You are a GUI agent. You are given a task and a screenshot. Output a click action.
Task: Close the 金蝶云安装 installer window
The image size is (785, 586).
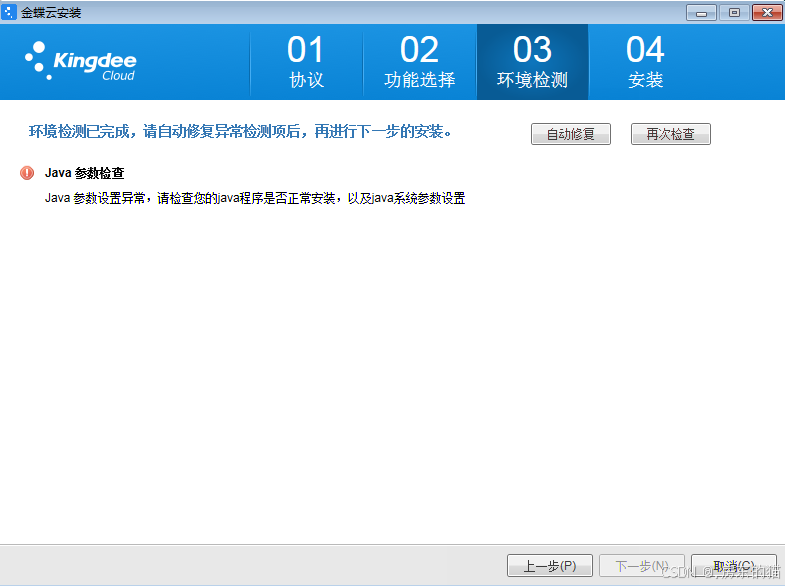[x=767, y=13]
